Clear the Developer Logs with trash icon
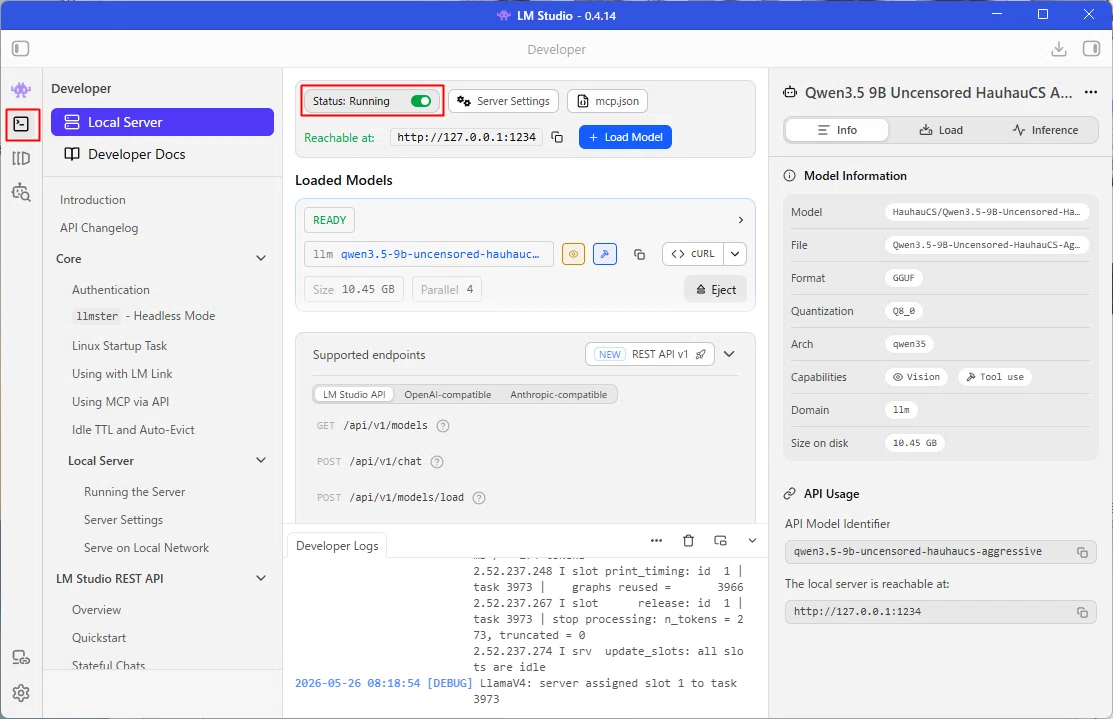Viewport: 1113px width, 719px height. [689, 541]
